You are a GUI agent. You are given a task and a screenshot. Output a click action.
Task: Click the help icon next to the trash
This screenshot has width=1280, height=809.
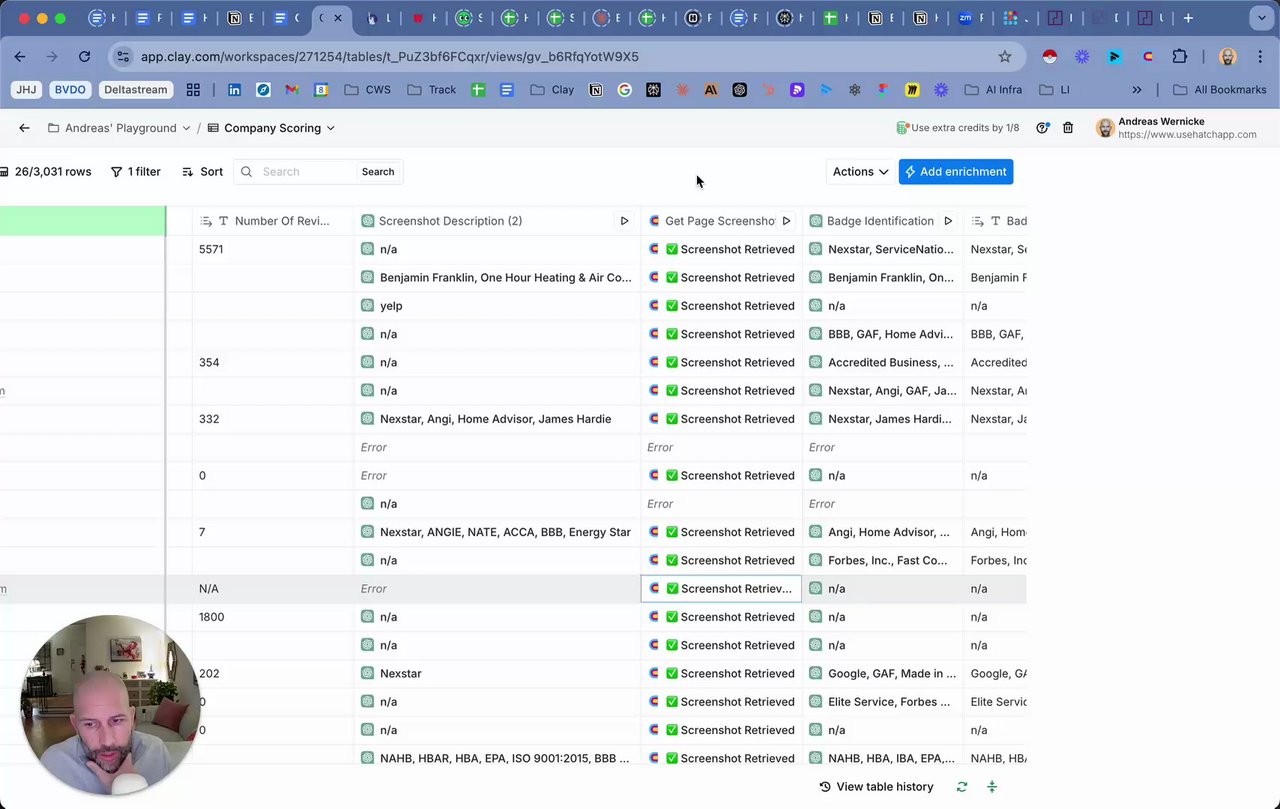pos(1042,128)
